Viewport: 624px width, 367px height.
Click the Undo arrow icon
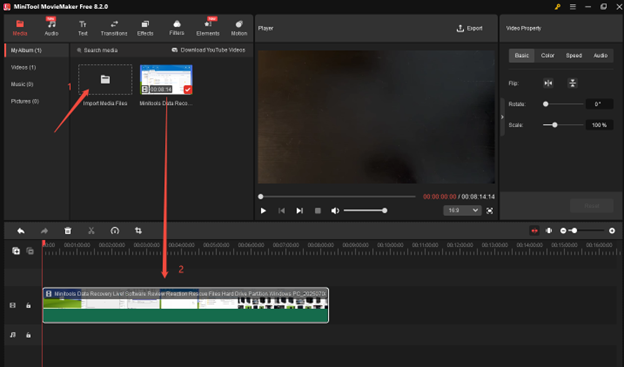coord(21,231)
